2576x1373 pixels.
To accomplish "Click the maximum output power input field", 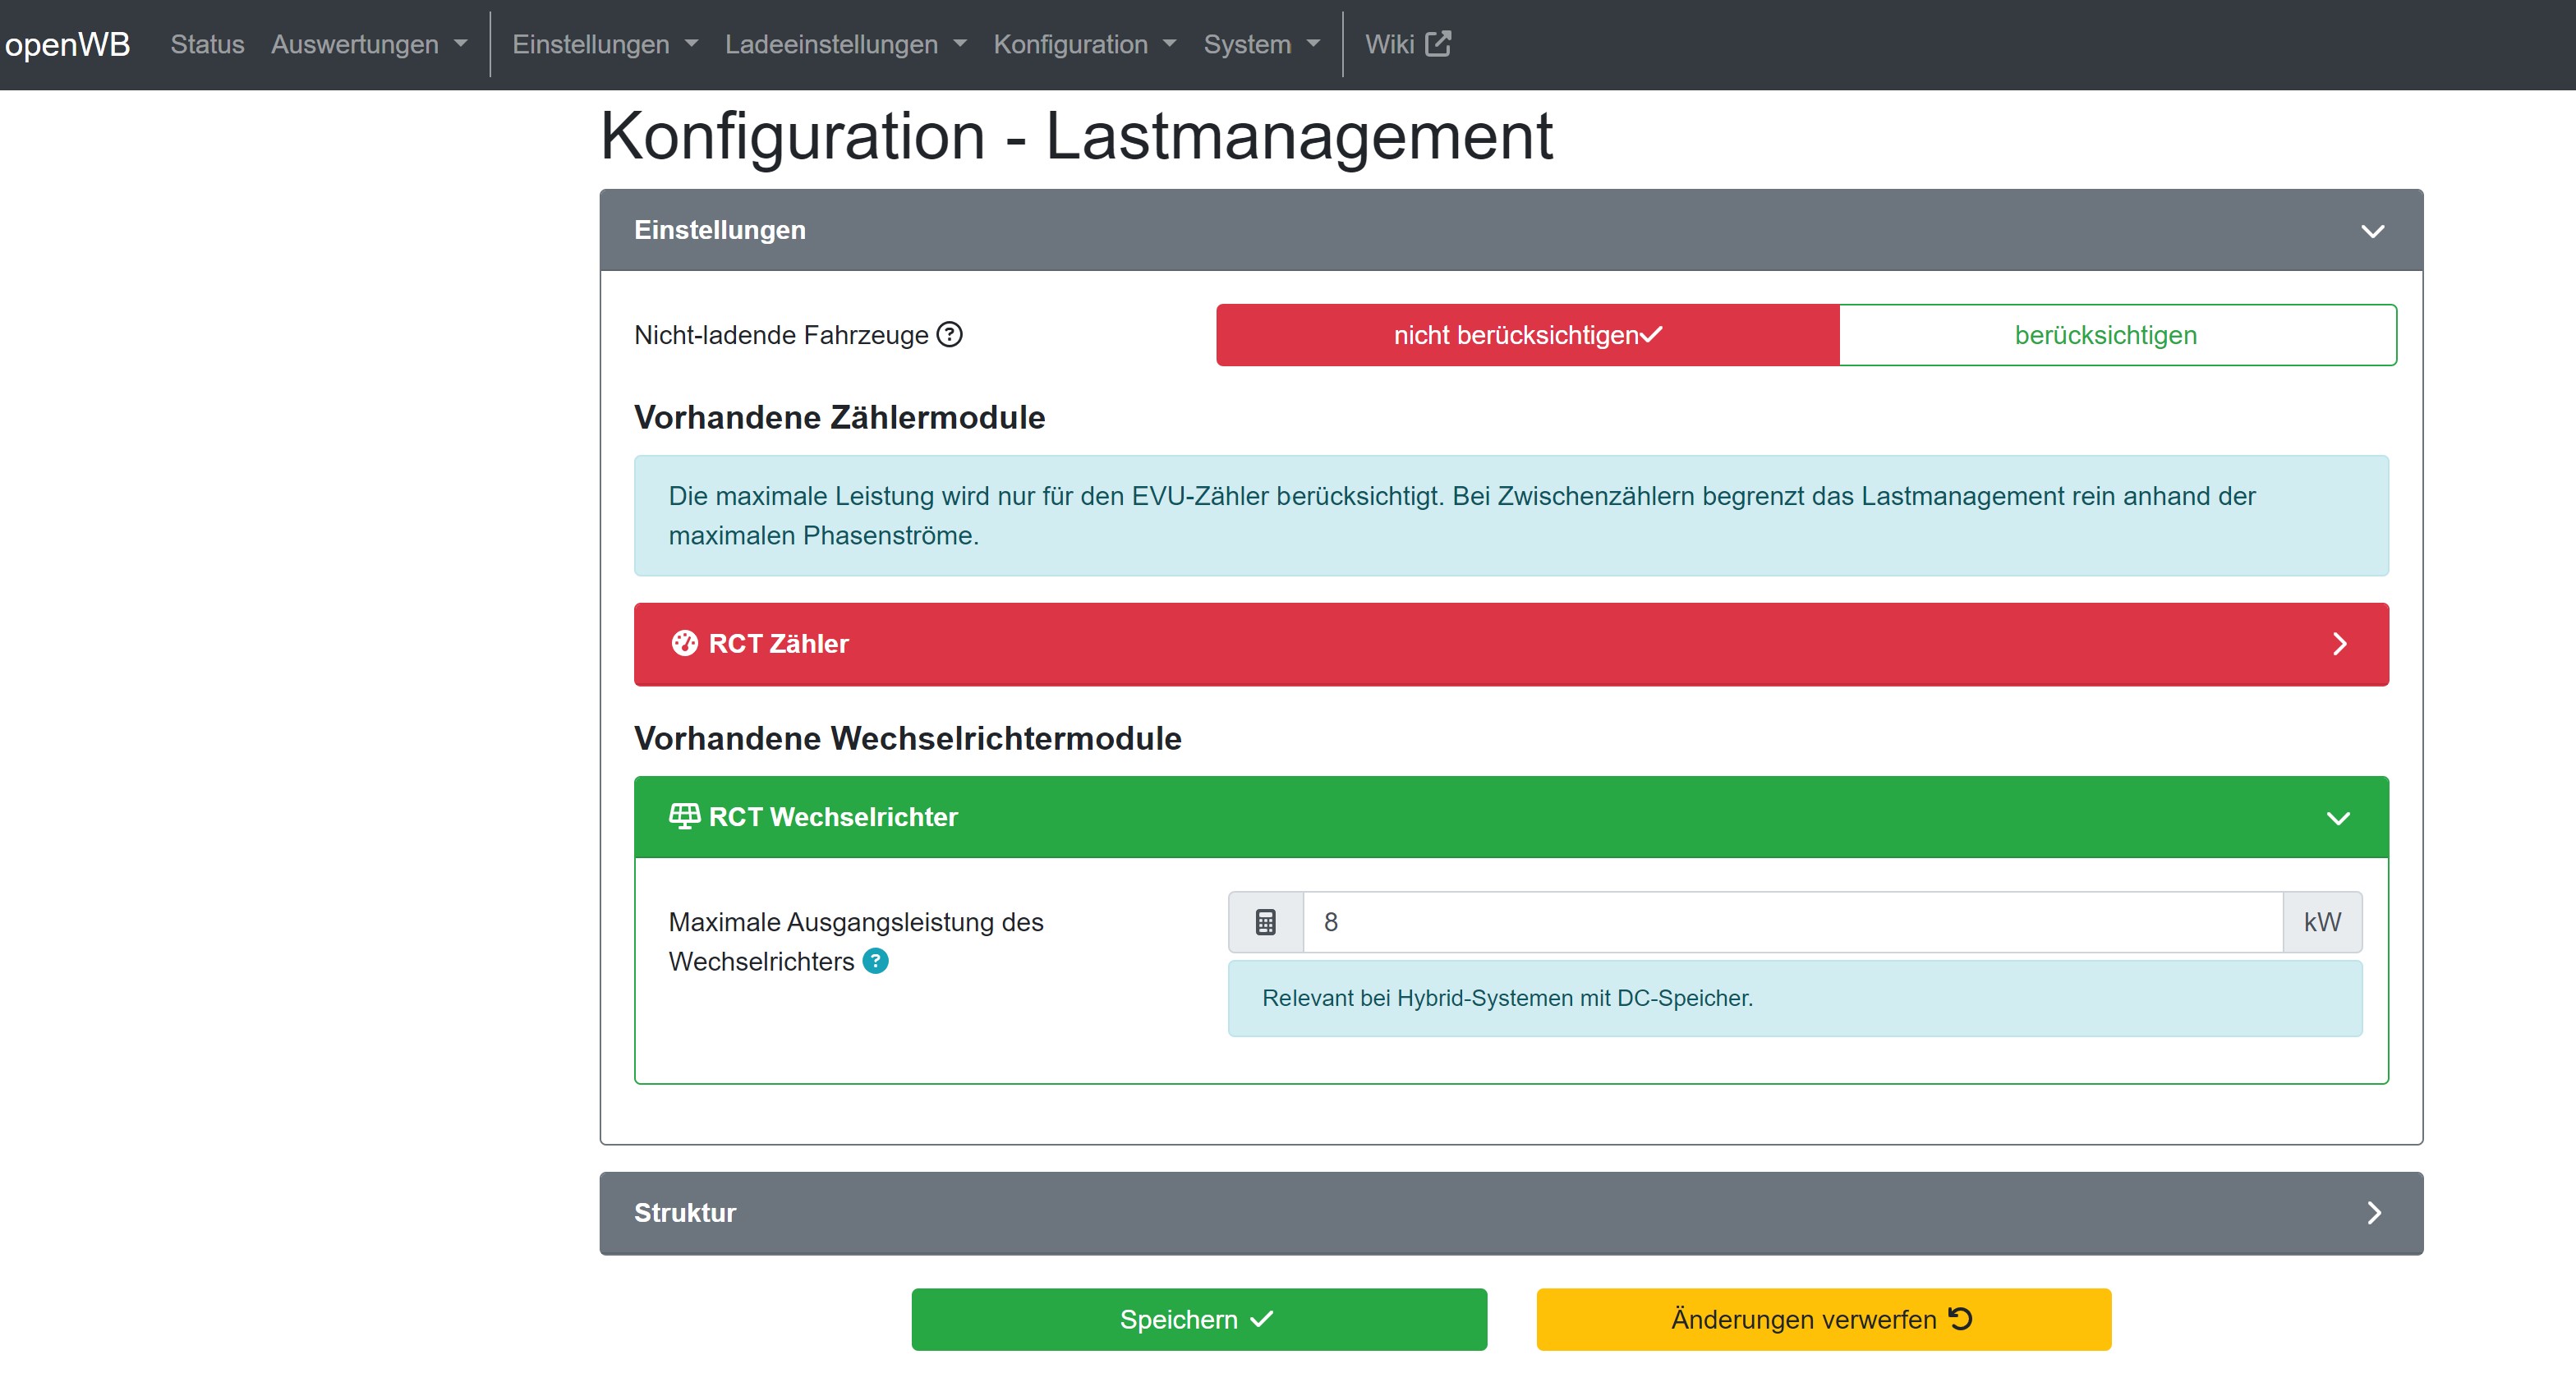I will click(1791, 922).
